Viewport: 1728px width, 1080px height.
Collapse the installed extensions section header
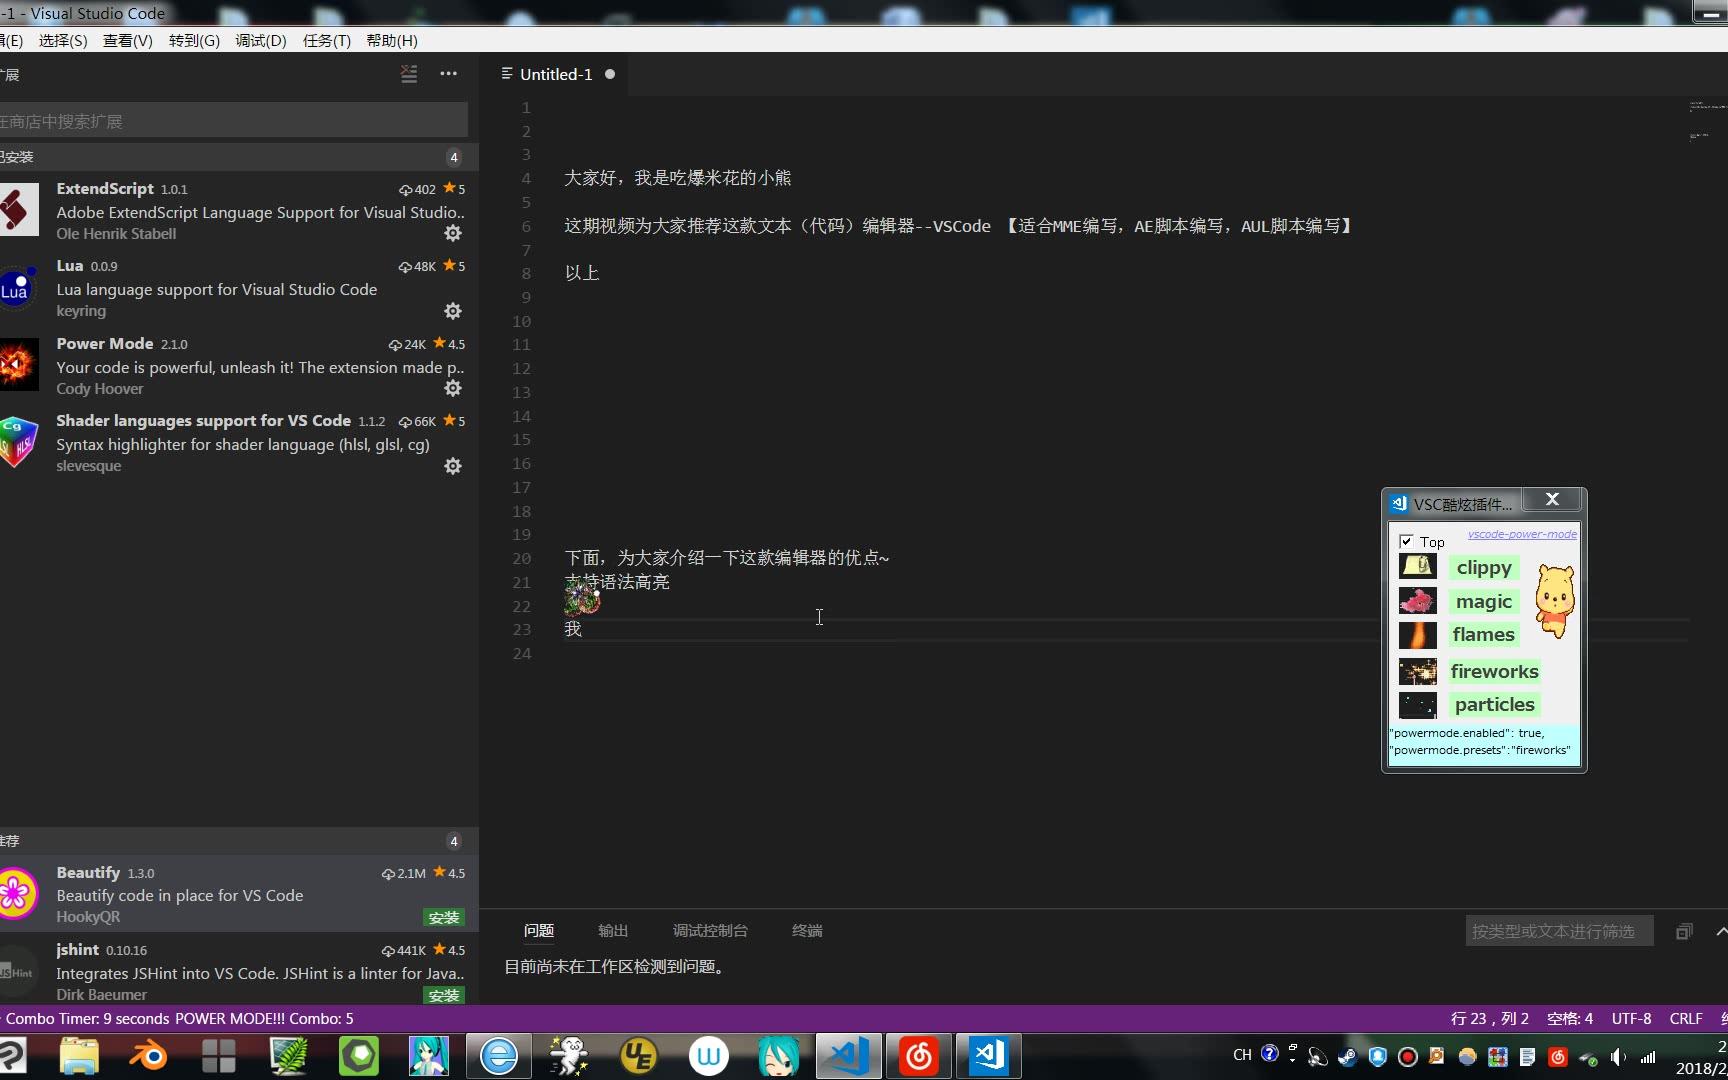[239, 157]
